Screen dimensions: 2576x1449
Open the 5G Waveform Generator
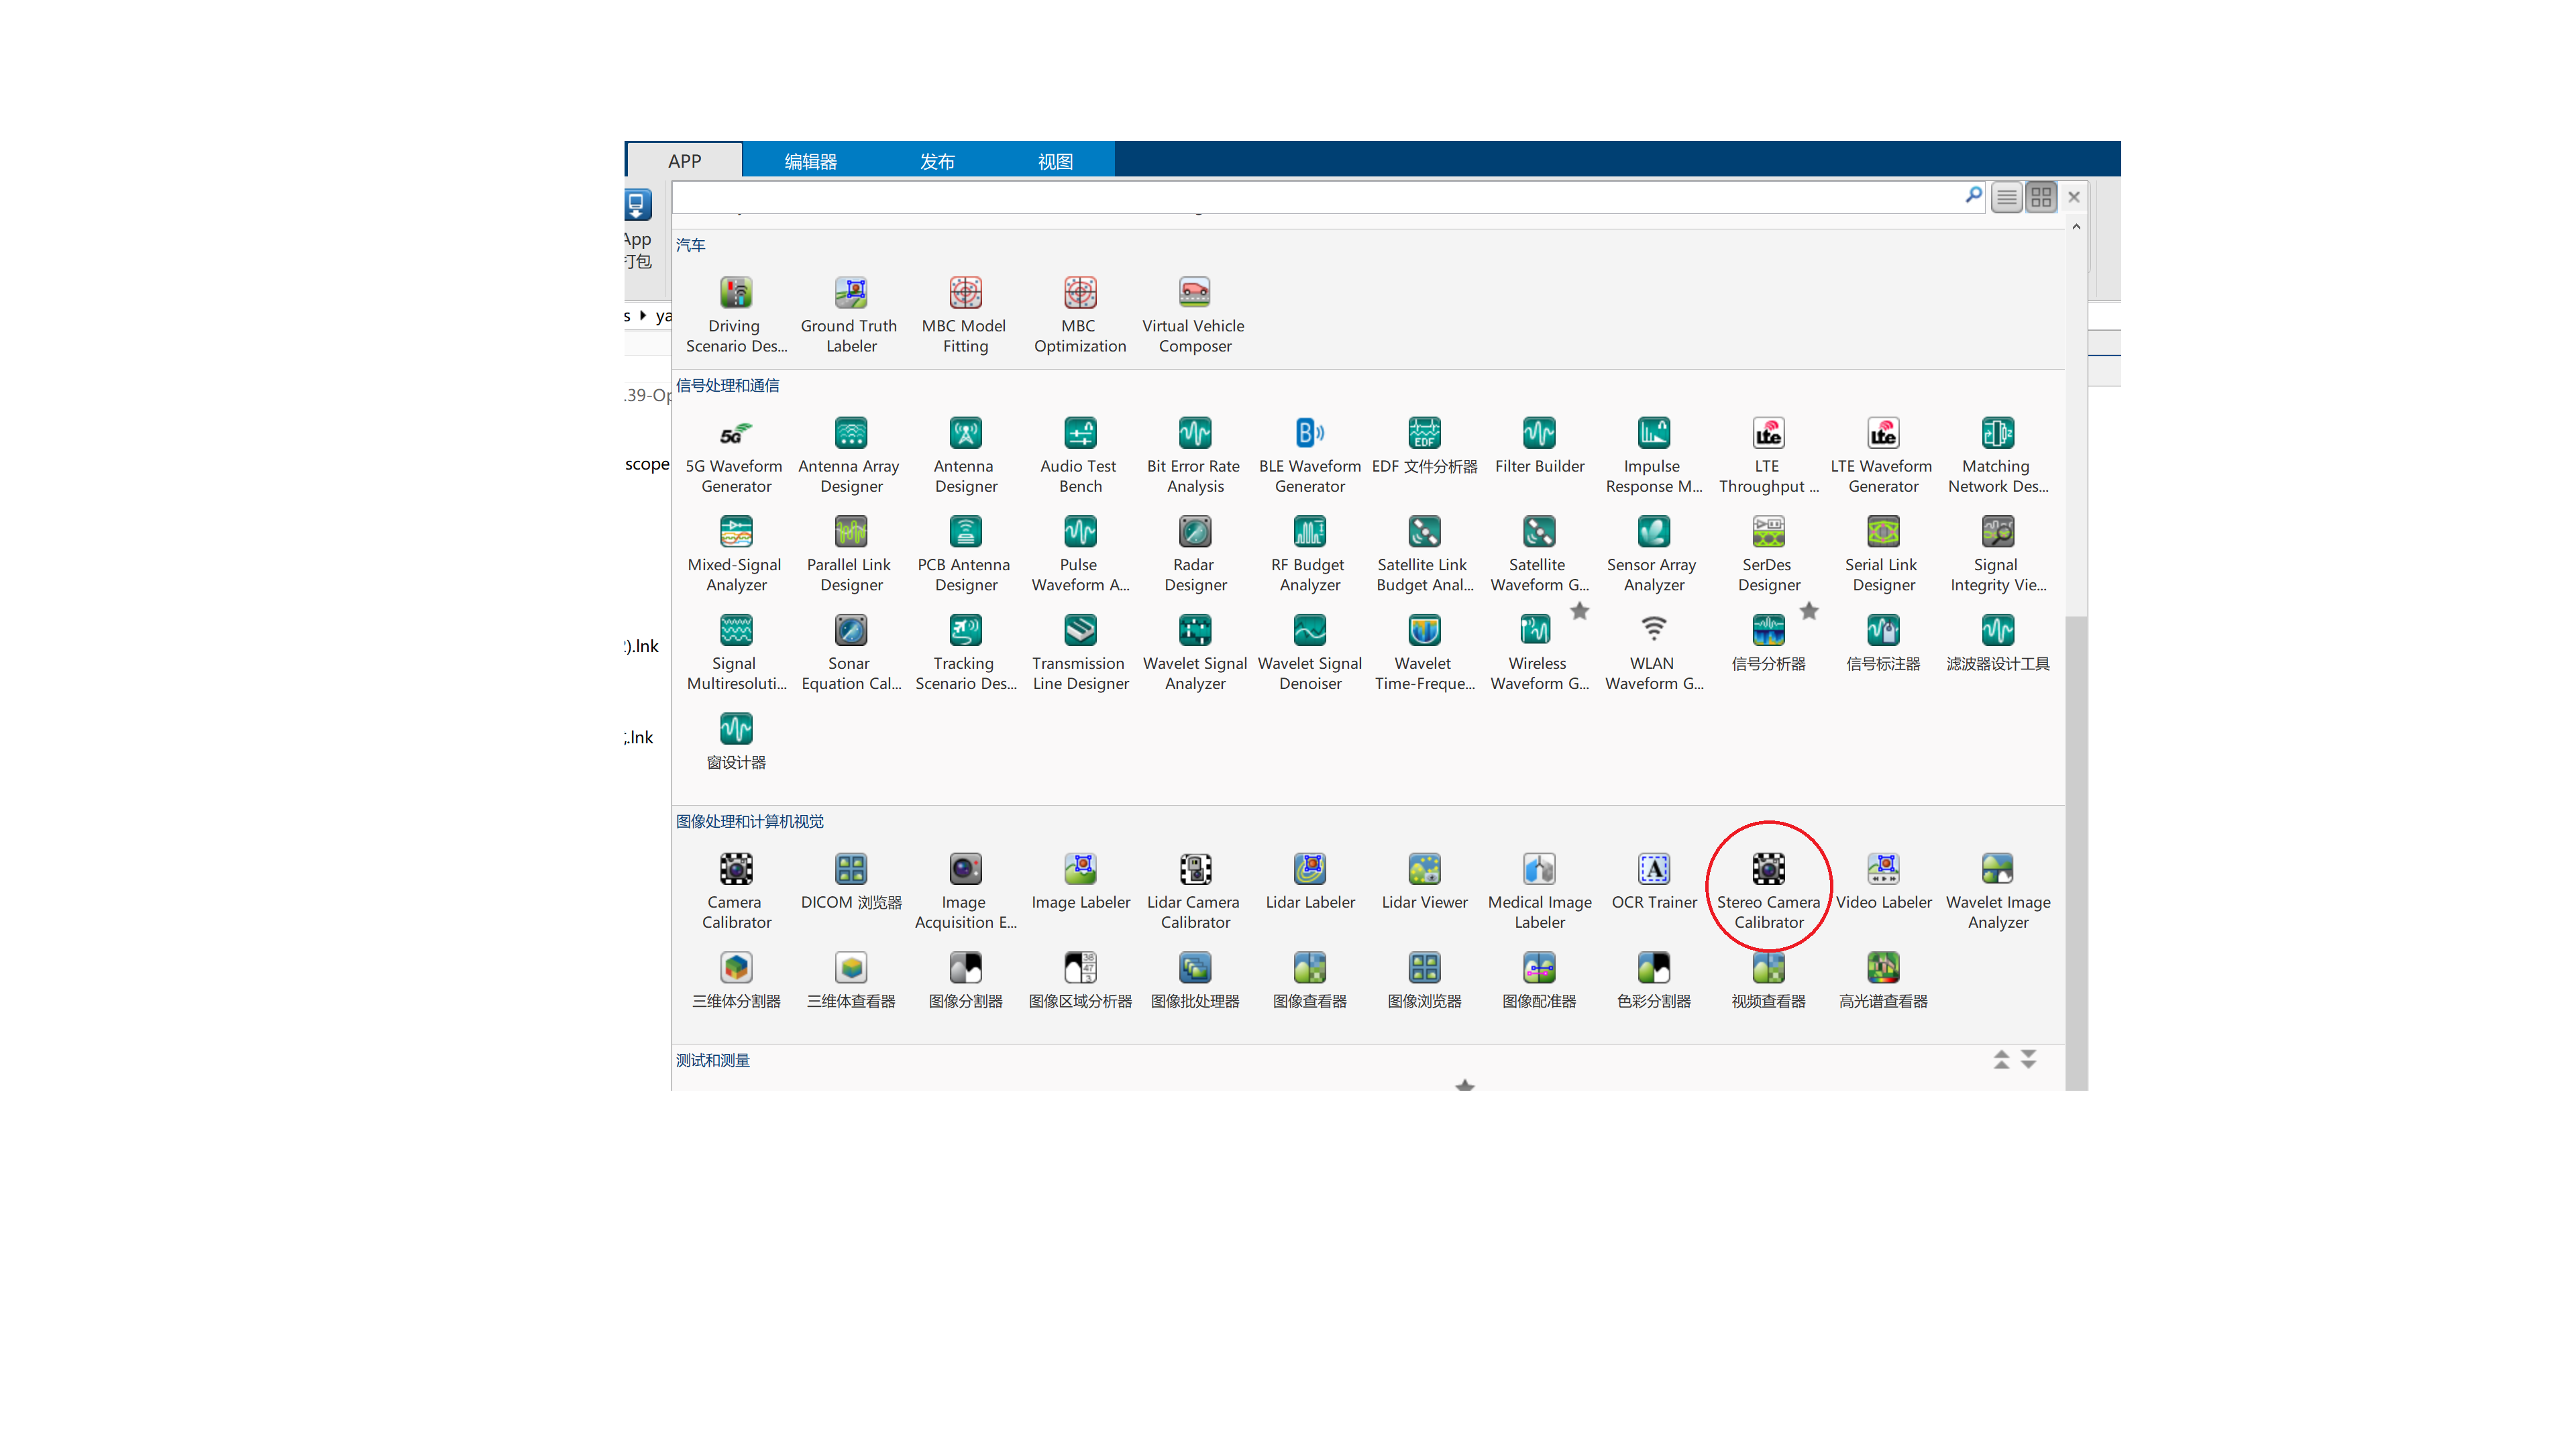736,434
